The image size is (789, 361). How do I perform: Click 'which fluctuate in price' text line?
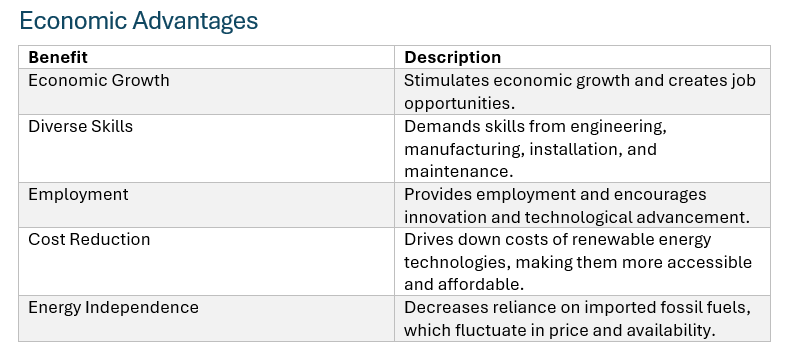coord(560,331)
